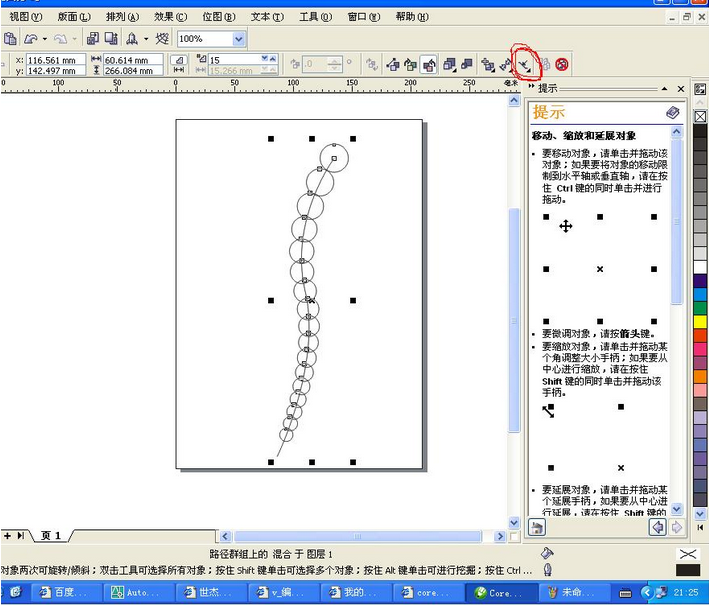Open the Undo history dropdown arrow
Screen dimensions: 709x605
[x=45, y=39]
